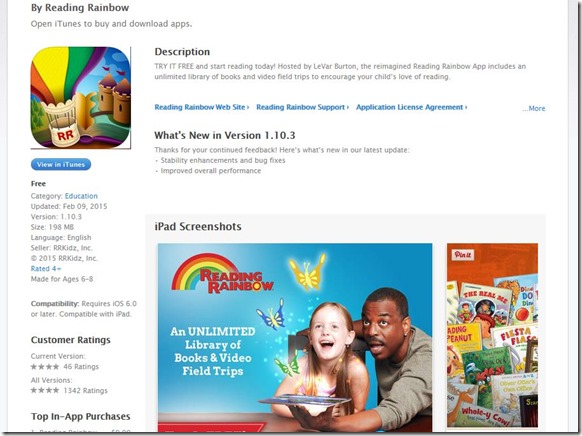This screenshot has height=436, width=582.
Task: Click 'Stability enhancements and bug fixes' line
Action: click(223, 161)
